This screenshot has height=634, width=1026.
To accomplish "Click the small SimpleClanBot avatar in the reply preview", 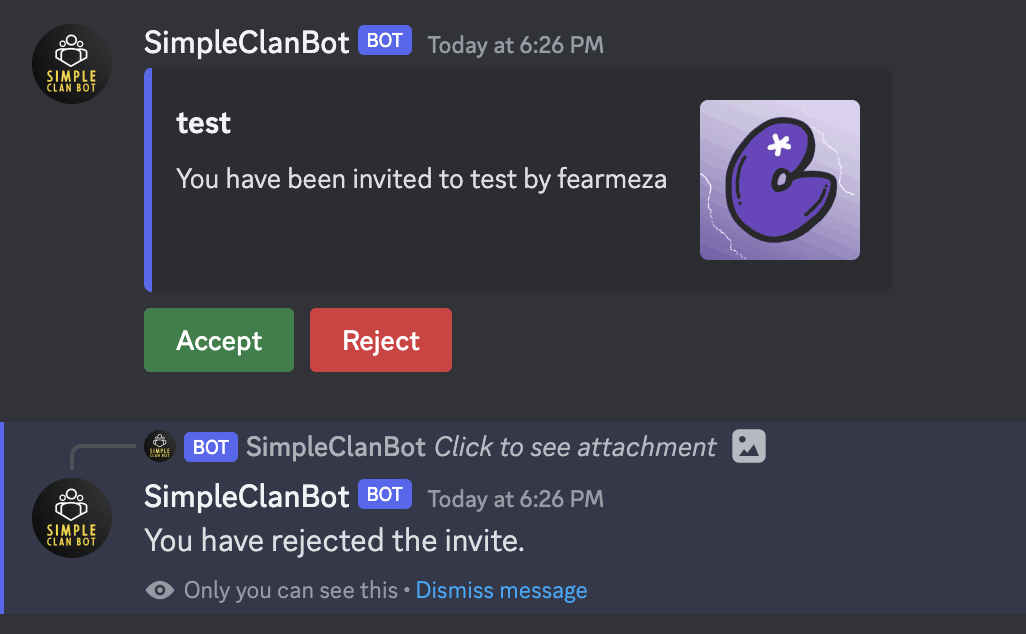I will click(x=160, y=446).
